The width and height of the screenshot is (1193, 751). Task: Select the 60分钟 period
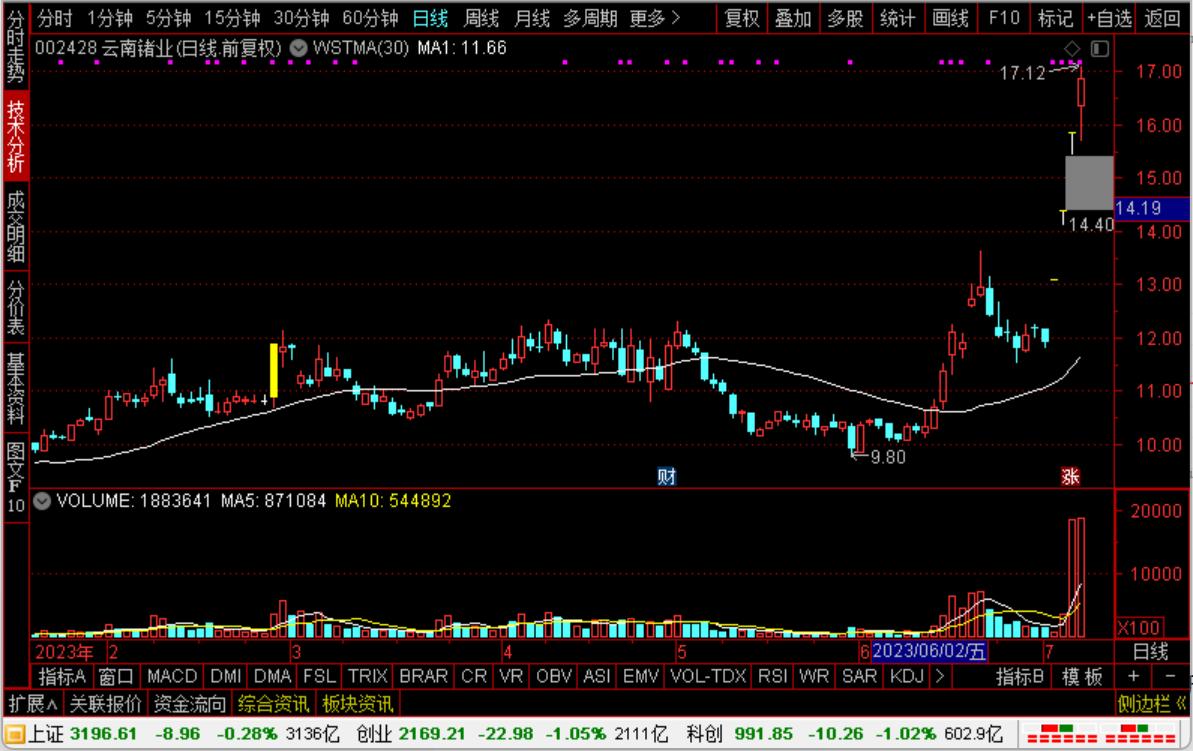371,18
